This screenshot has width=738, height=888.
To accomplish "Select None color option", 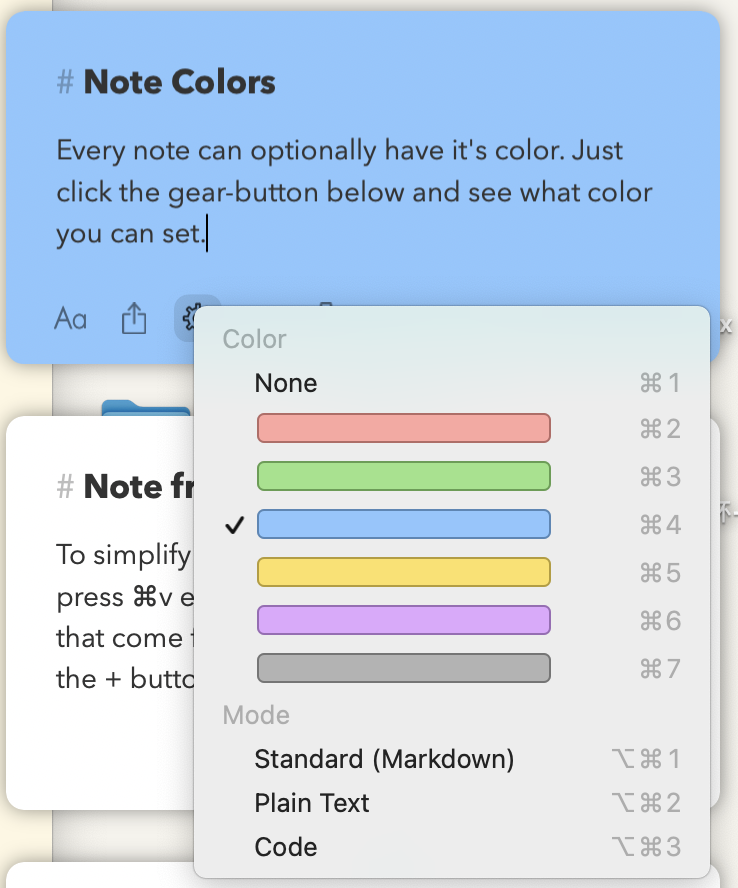I will (286, 383).
